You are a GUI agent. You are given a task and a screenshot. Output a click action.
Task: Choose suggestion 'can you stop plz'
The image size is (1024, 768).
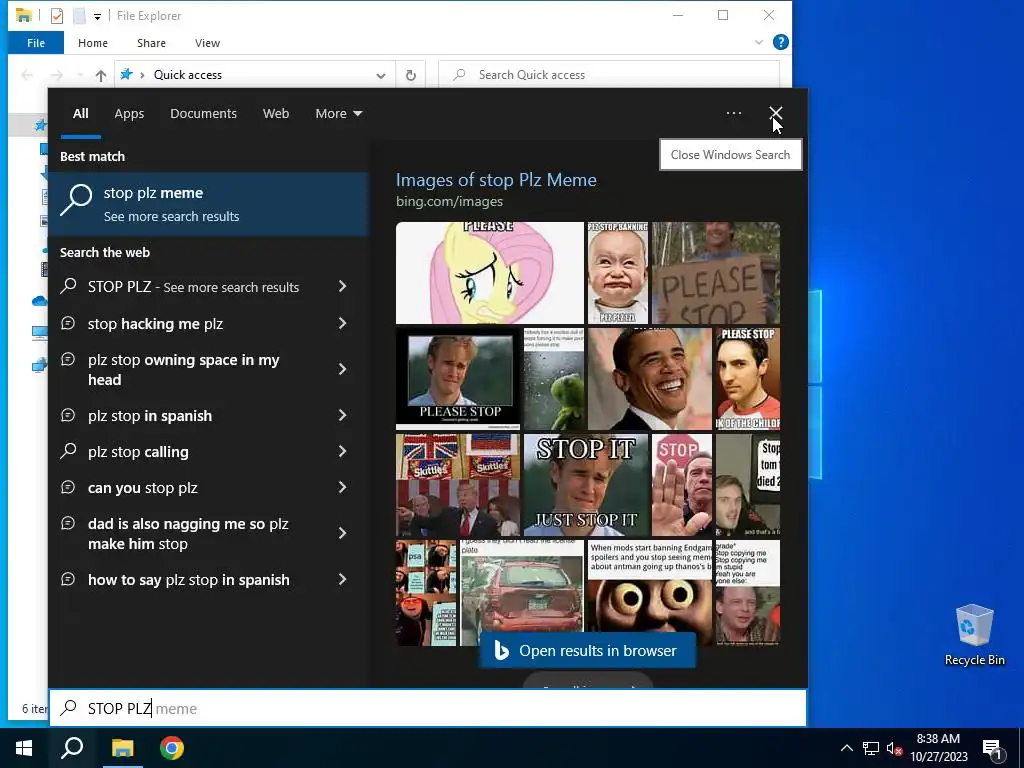[143, 488]
